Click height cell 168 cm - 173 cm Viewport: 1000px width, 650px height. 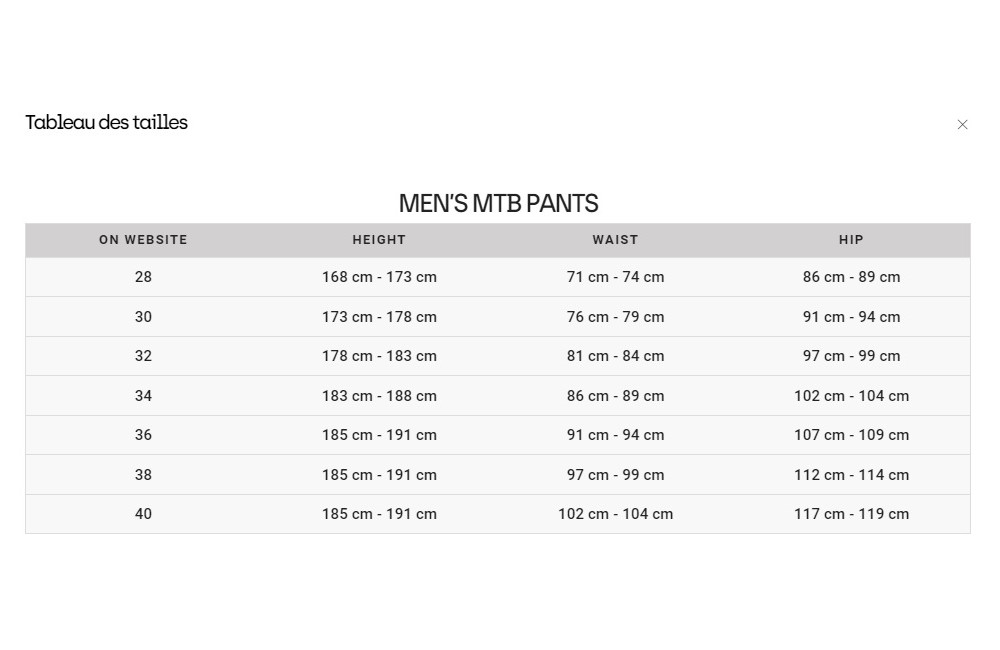coord(379,277)
